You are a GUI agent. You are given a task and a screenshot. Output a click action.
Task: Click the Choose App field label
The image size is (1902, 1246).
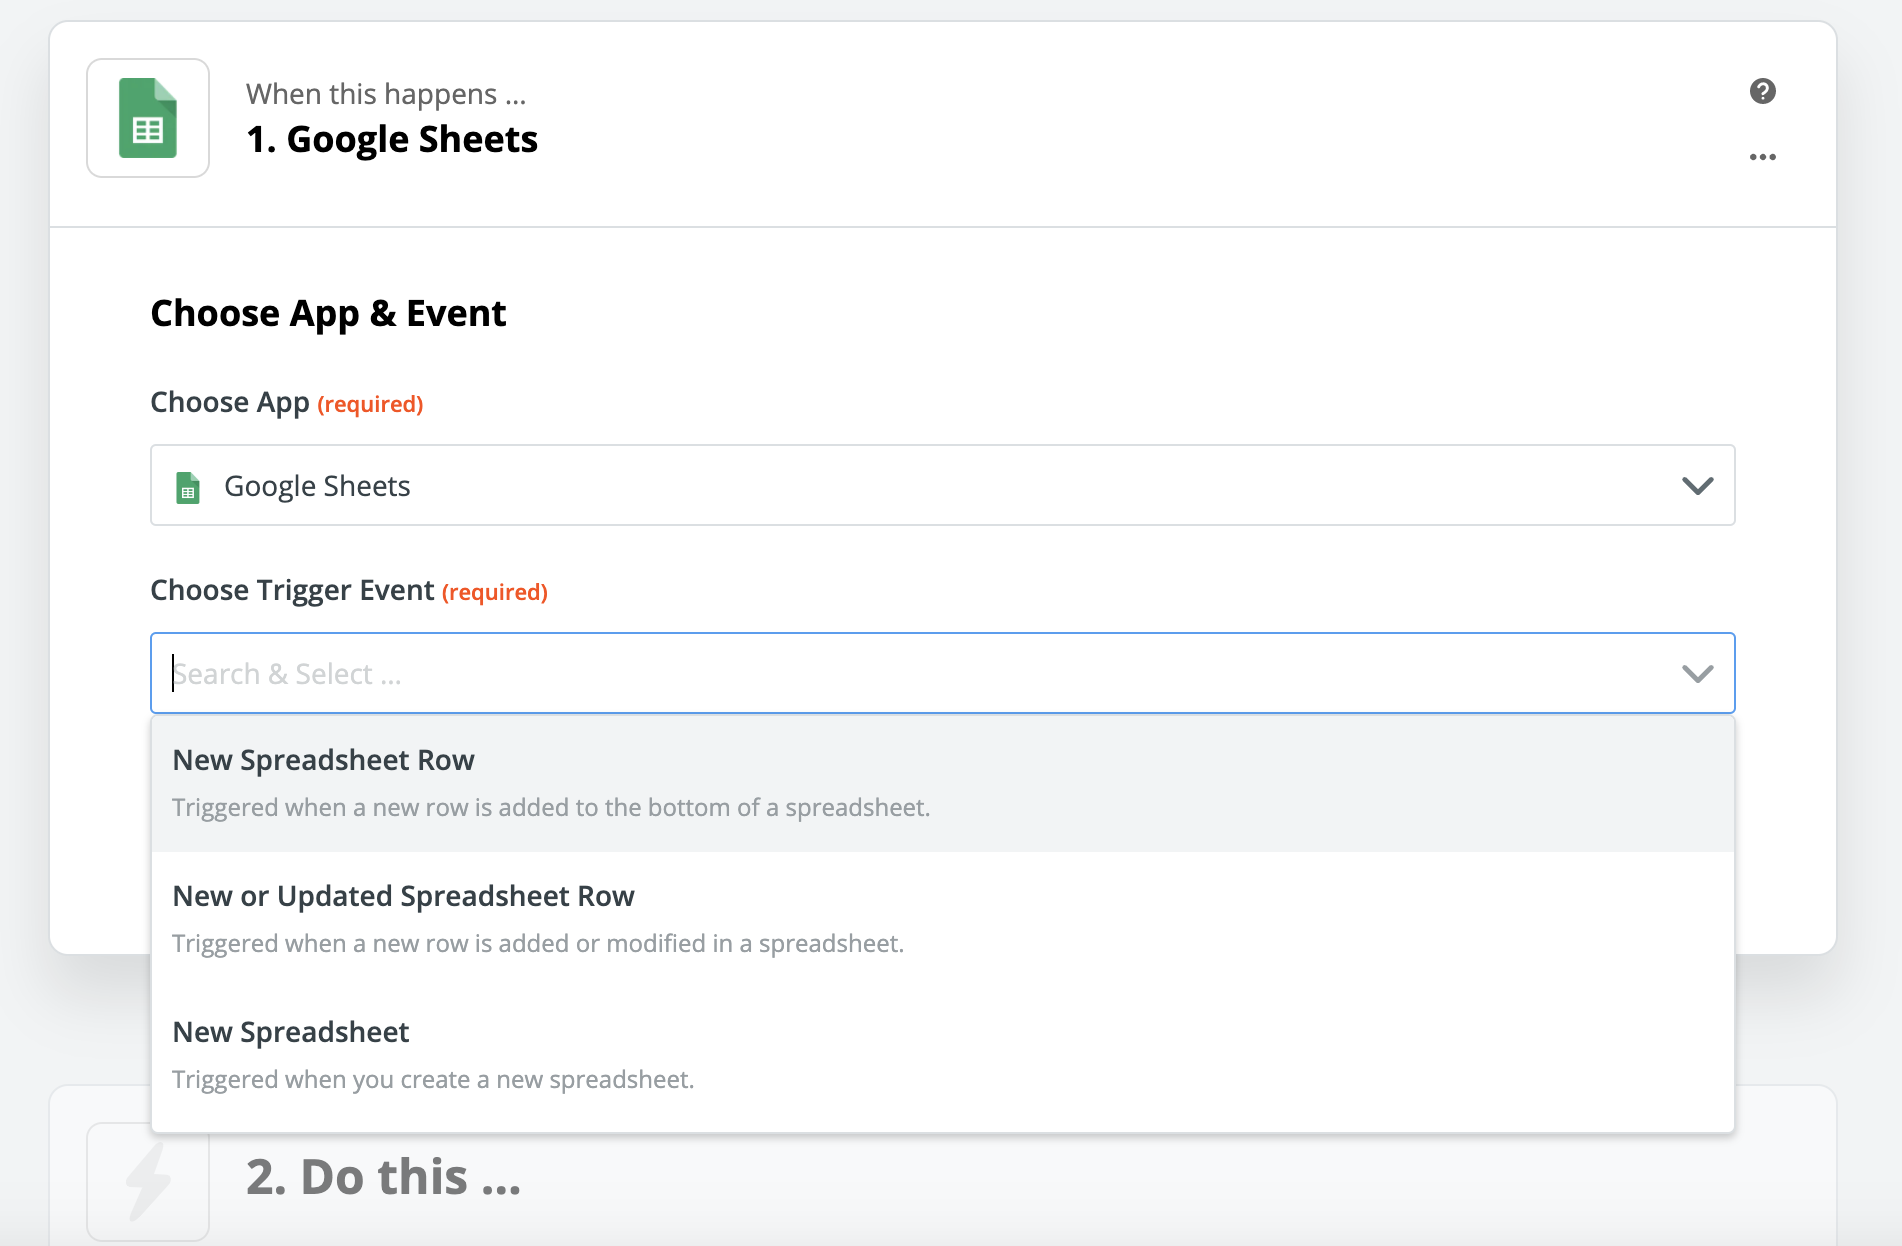pyautogui.click(x=230, y=402)
